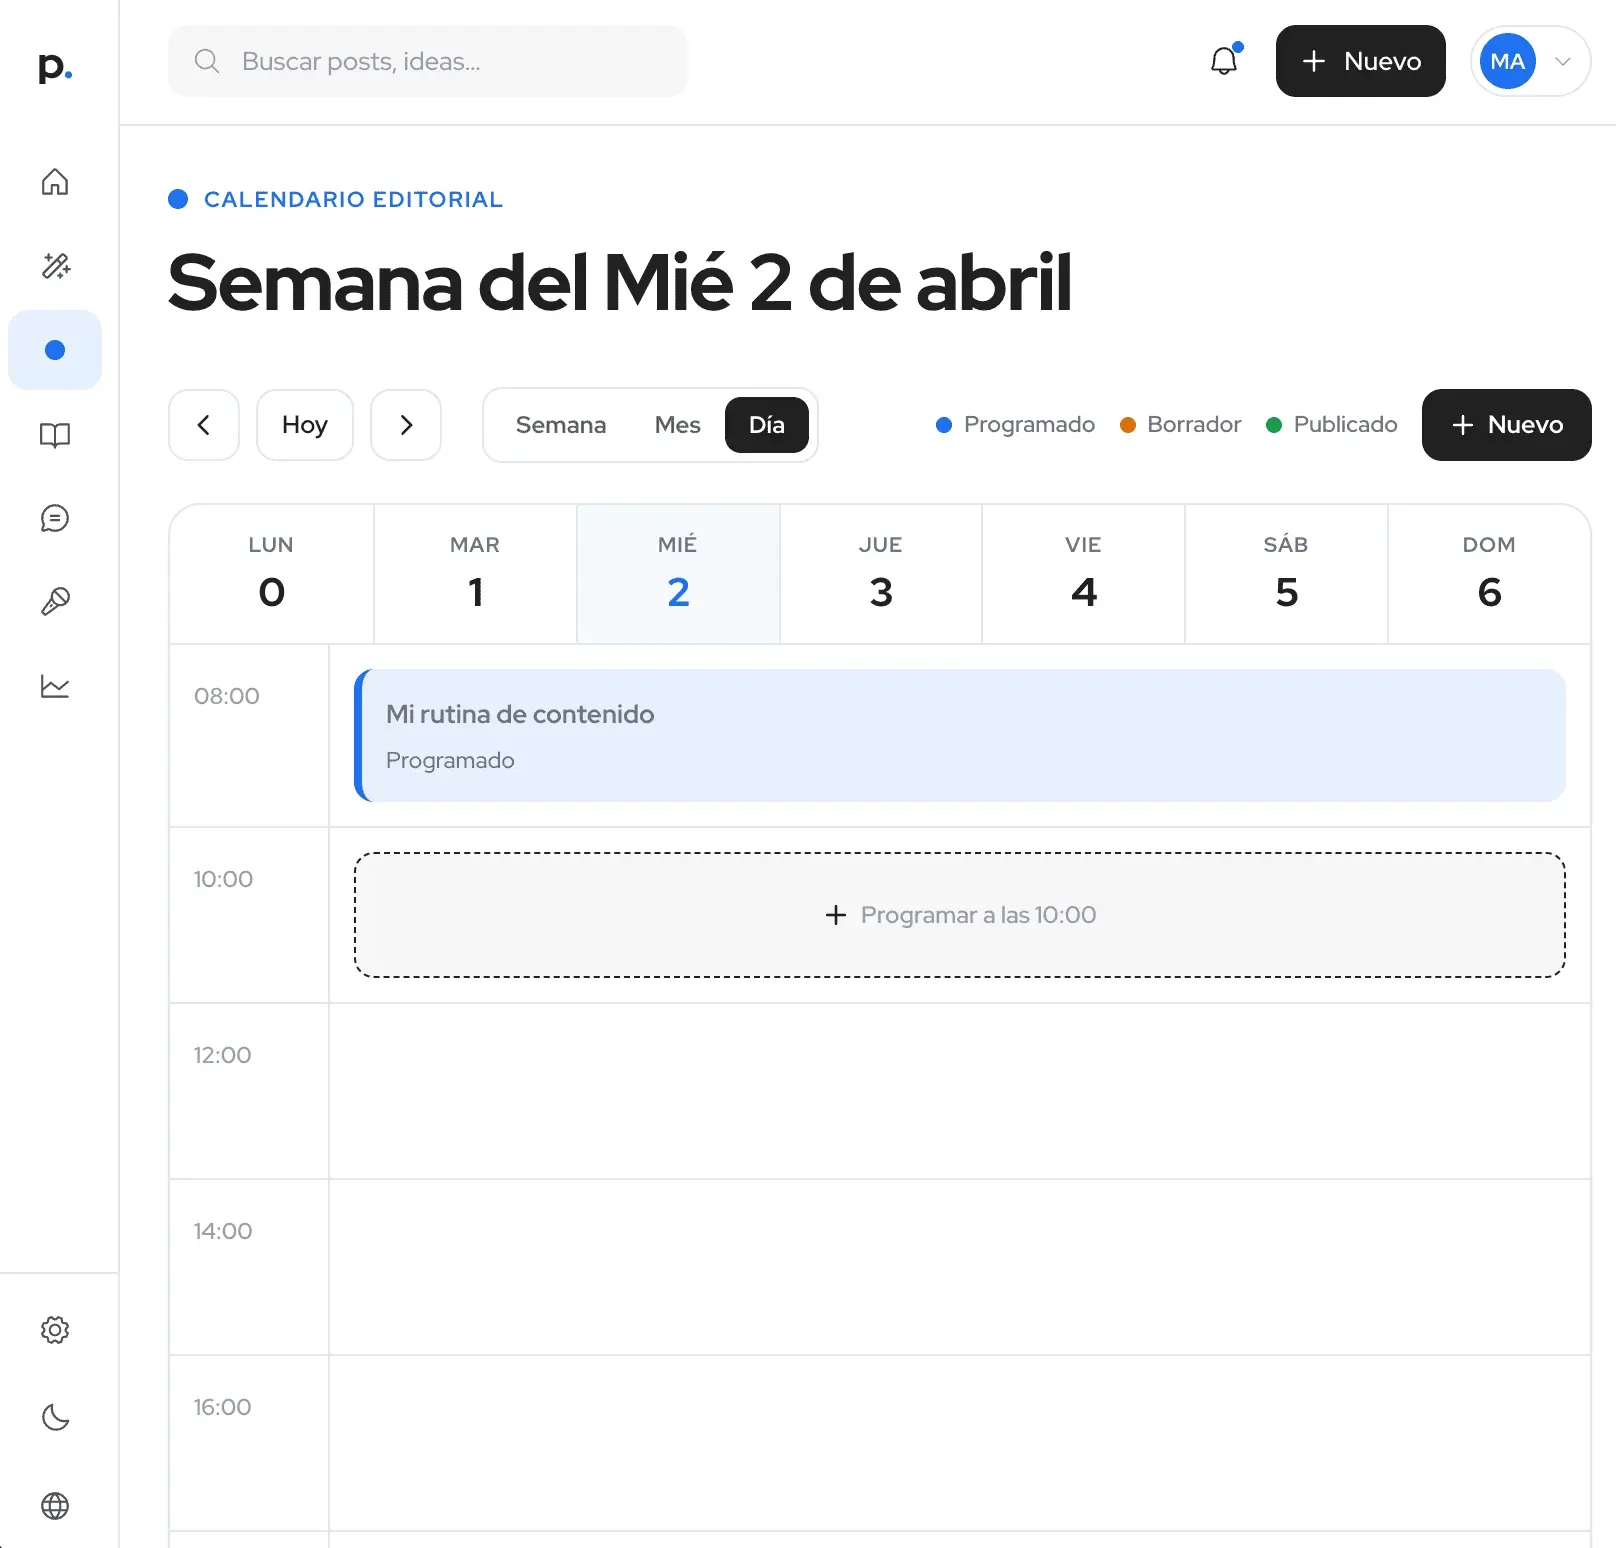Click the Semana del Mié 2 de abril heading
This screenshot has height=1548, width=1616.
(620, 283)
